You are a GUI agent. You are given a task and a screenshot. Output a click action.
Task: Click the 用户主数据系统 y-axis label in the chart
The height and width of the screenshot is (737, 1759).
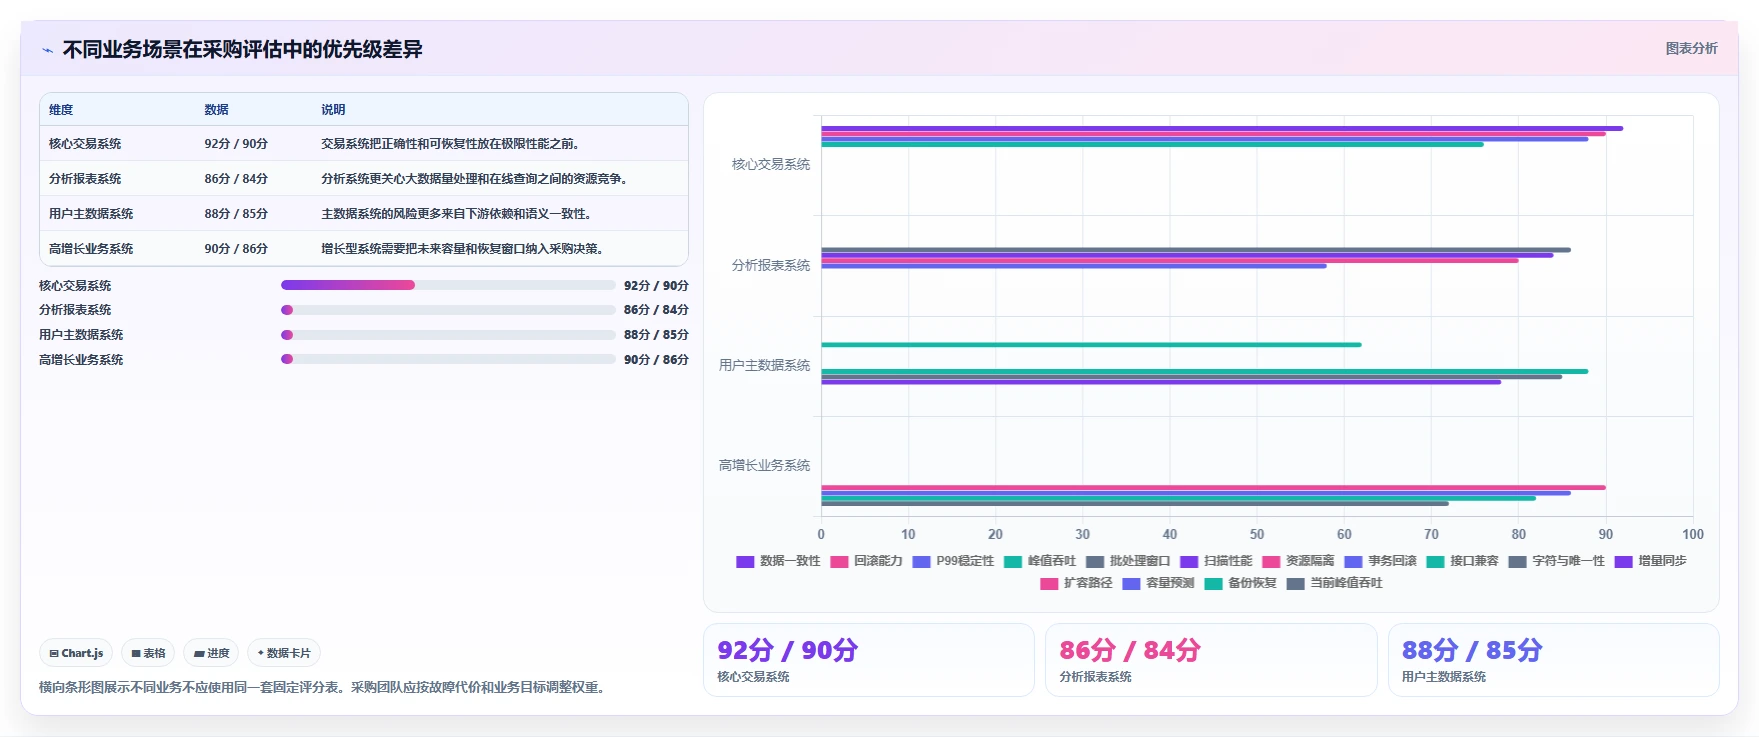click(x=764, y=366)
